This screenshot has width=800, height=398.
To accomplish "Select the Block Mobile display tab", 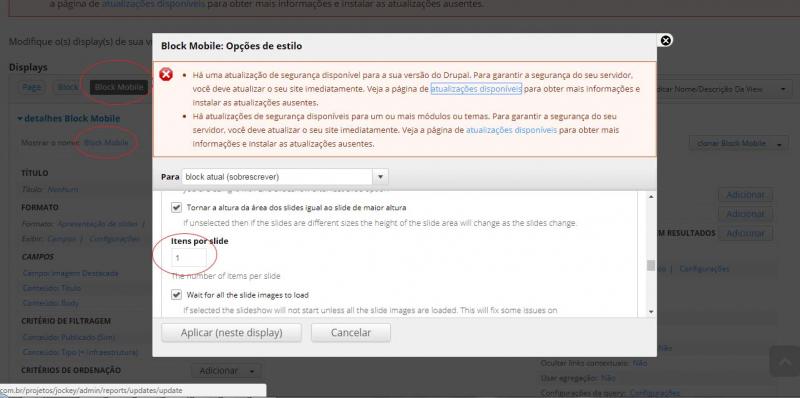I will pyautogui.click(x=119, y=88).
